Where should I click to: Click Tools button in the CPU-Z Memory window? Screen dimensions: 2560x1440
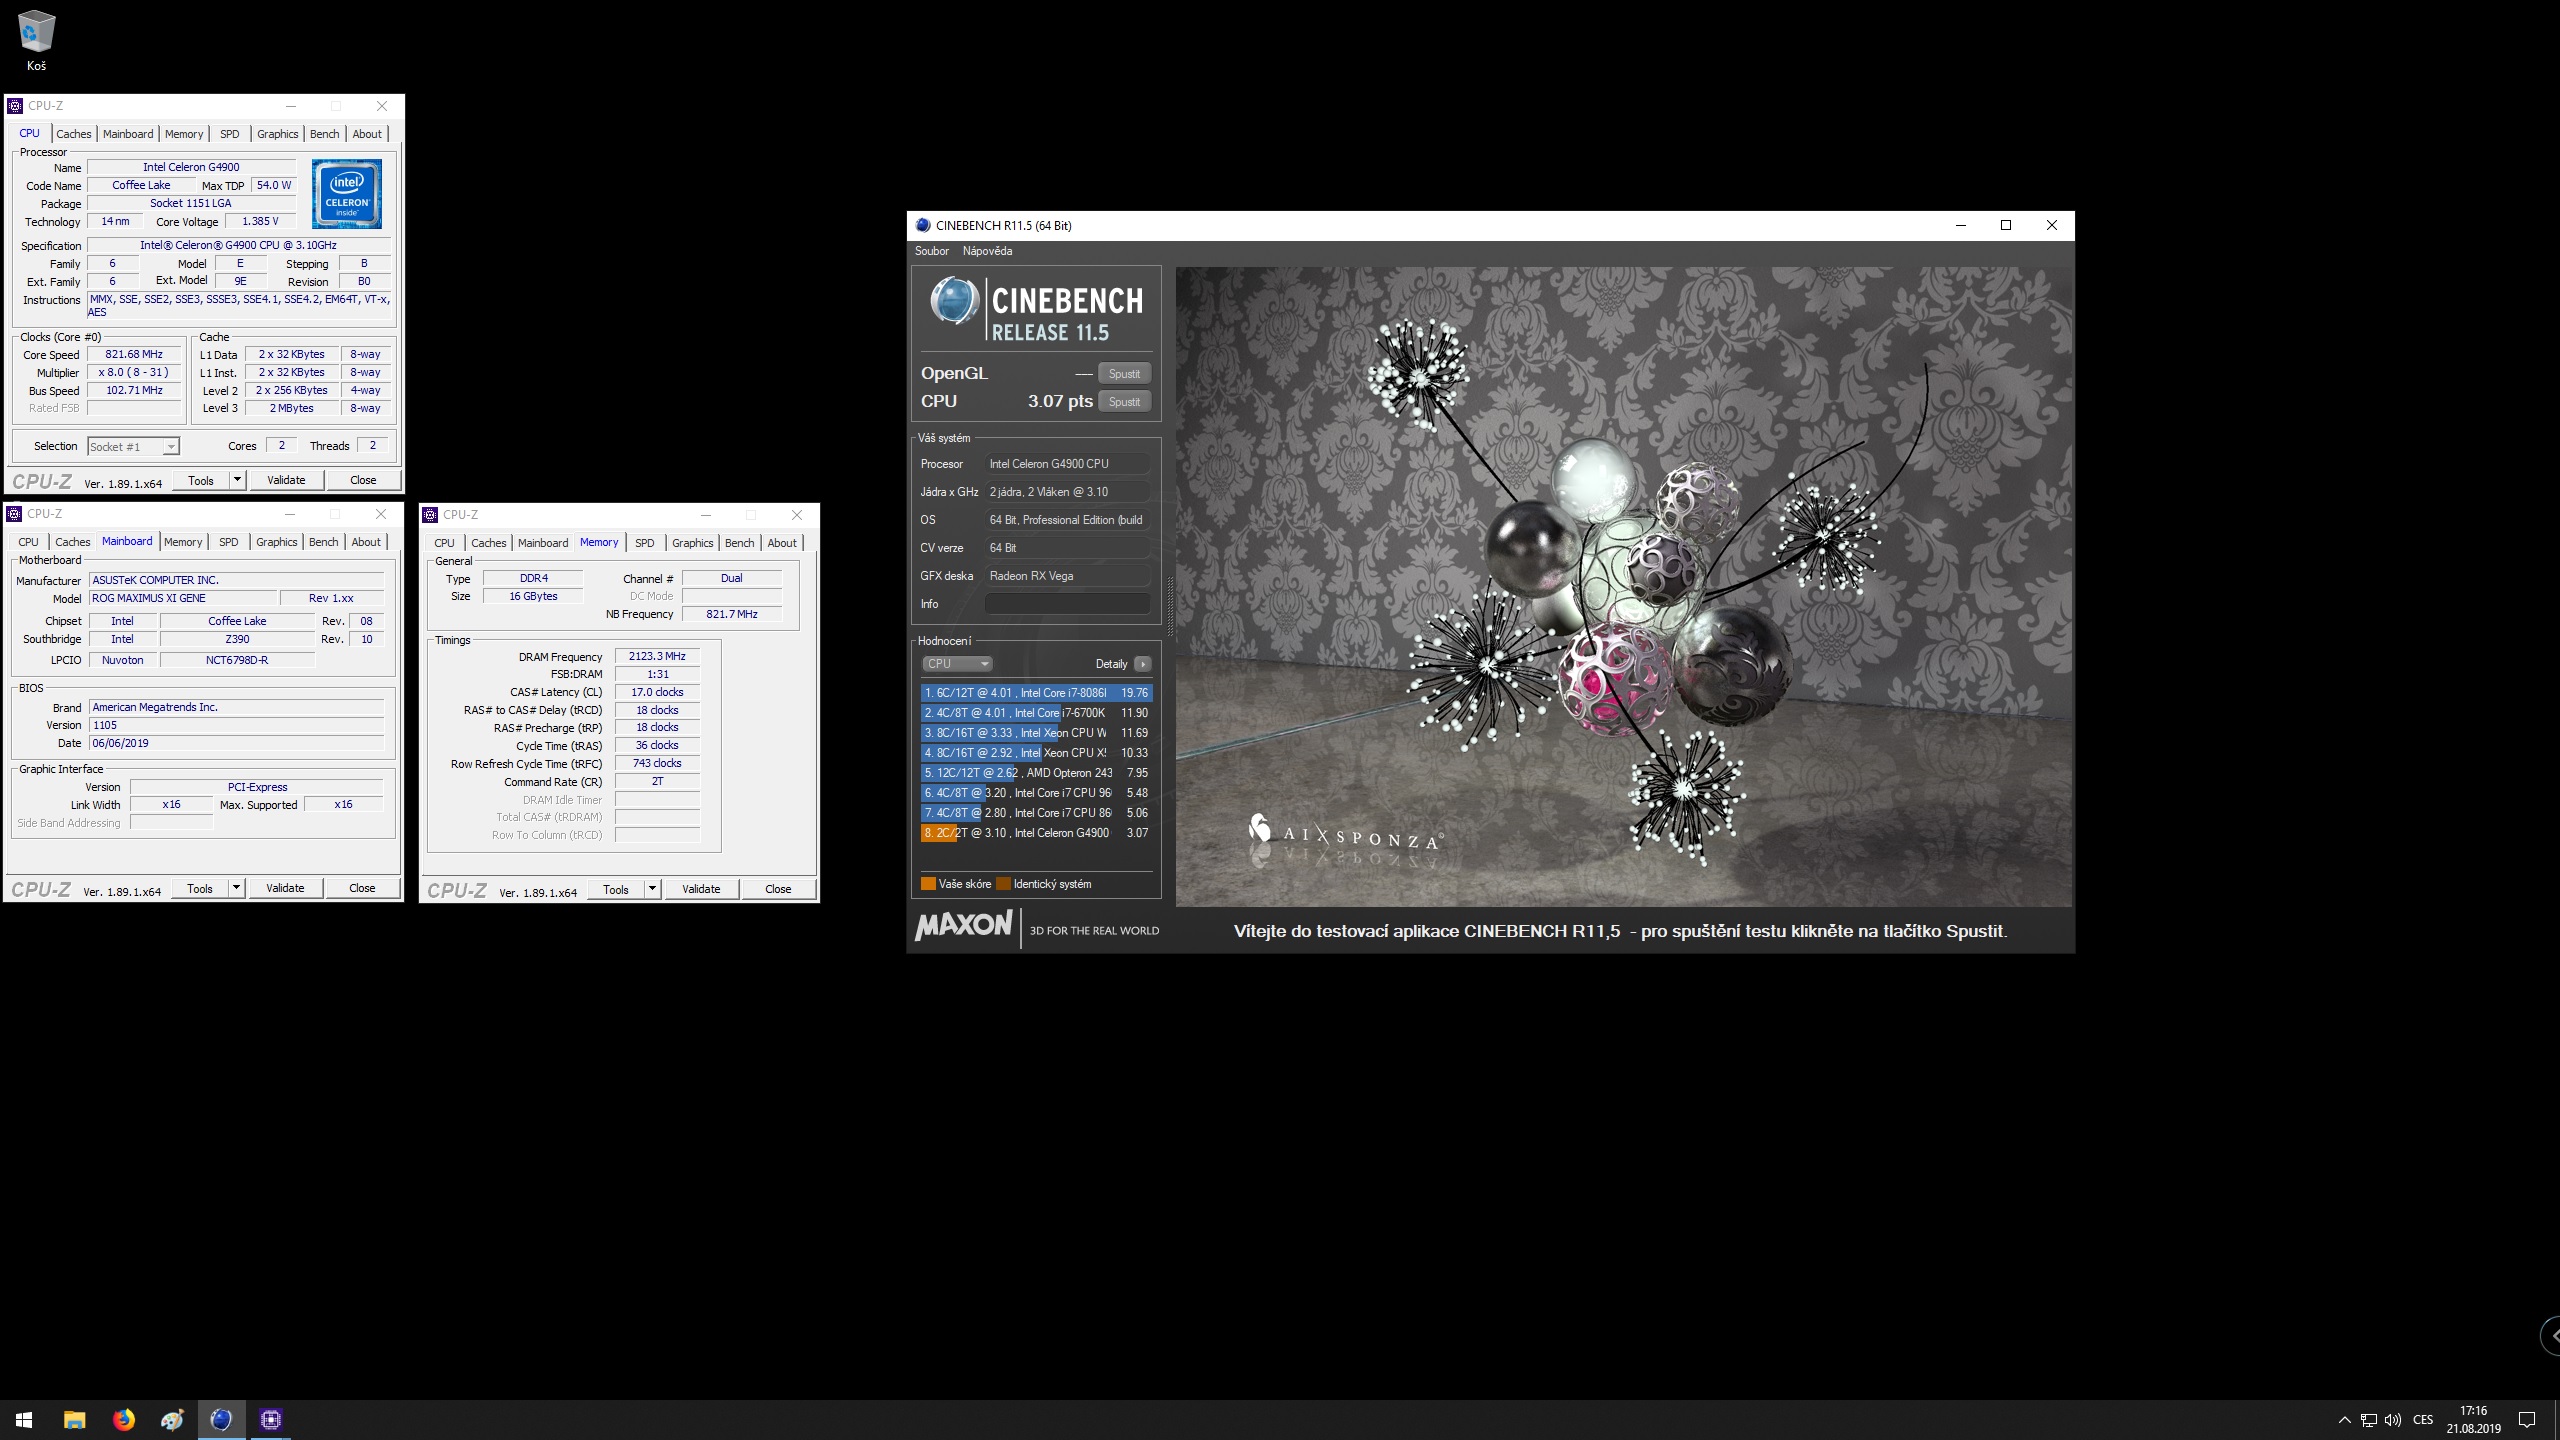point(616,889)
